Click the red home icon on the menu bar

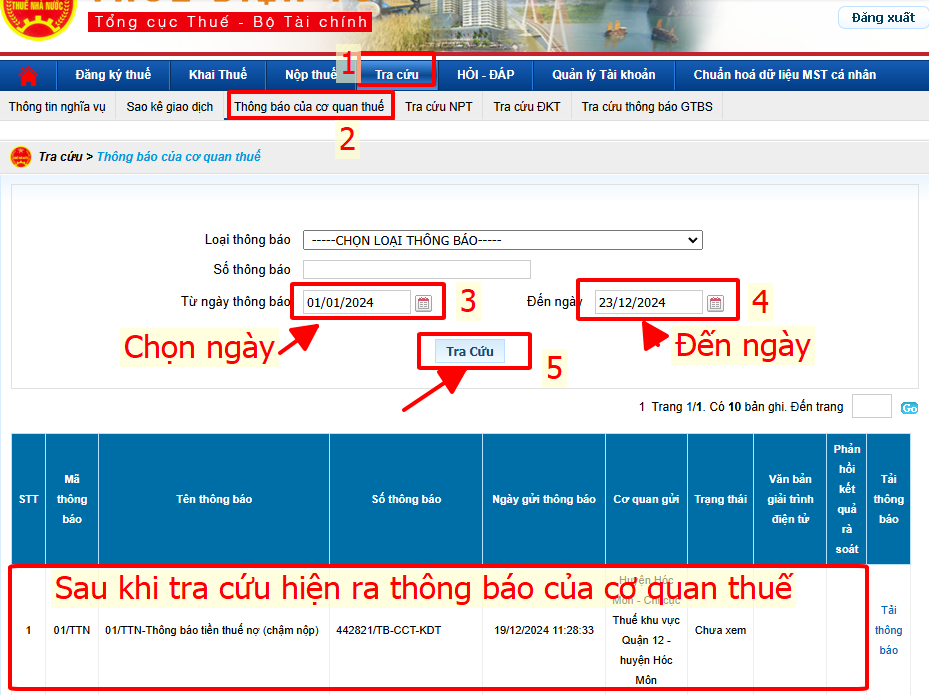point(27,74)
